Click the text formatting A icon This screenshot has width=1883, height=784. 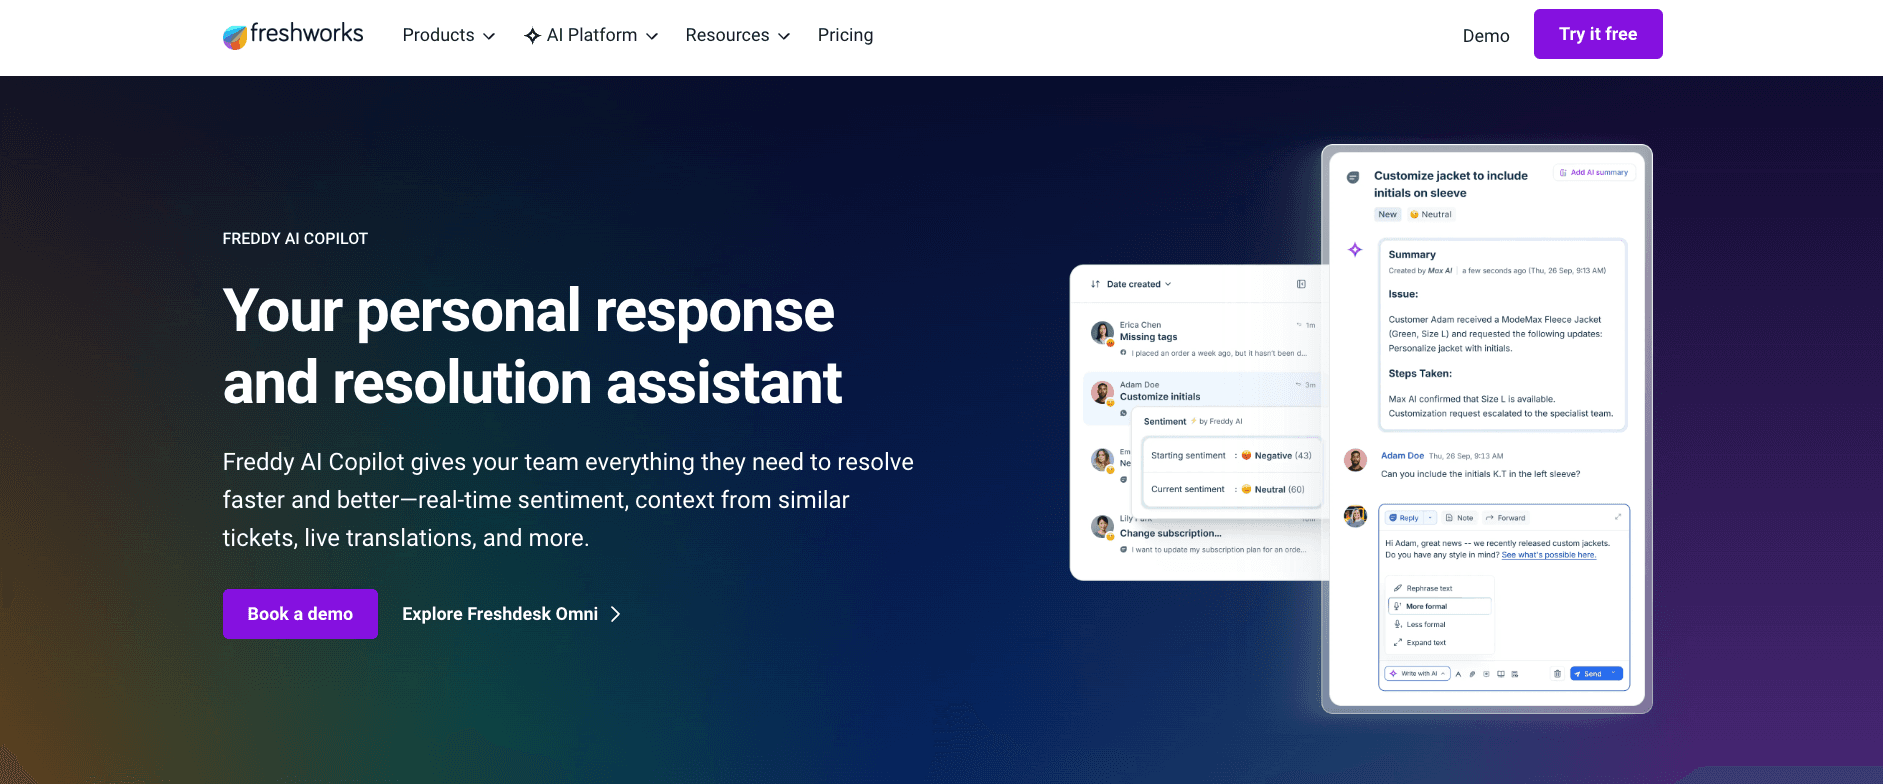(x=1458, y=674)
